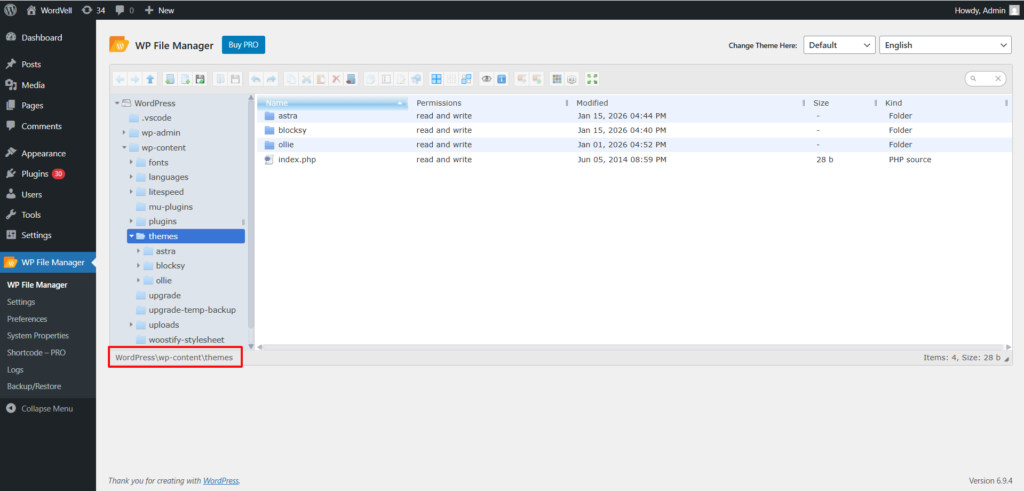Click the redo arrow in the file toolbar
The width and height of the screenshot is (1024, 491).
(x=271, y=79)
